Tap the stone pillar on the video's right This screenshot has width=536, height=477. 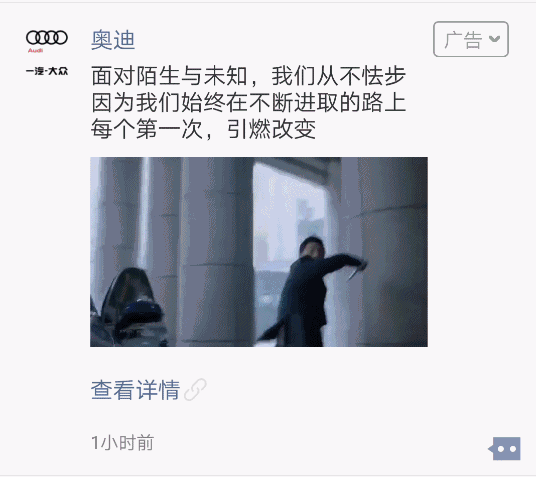[393, 252]
